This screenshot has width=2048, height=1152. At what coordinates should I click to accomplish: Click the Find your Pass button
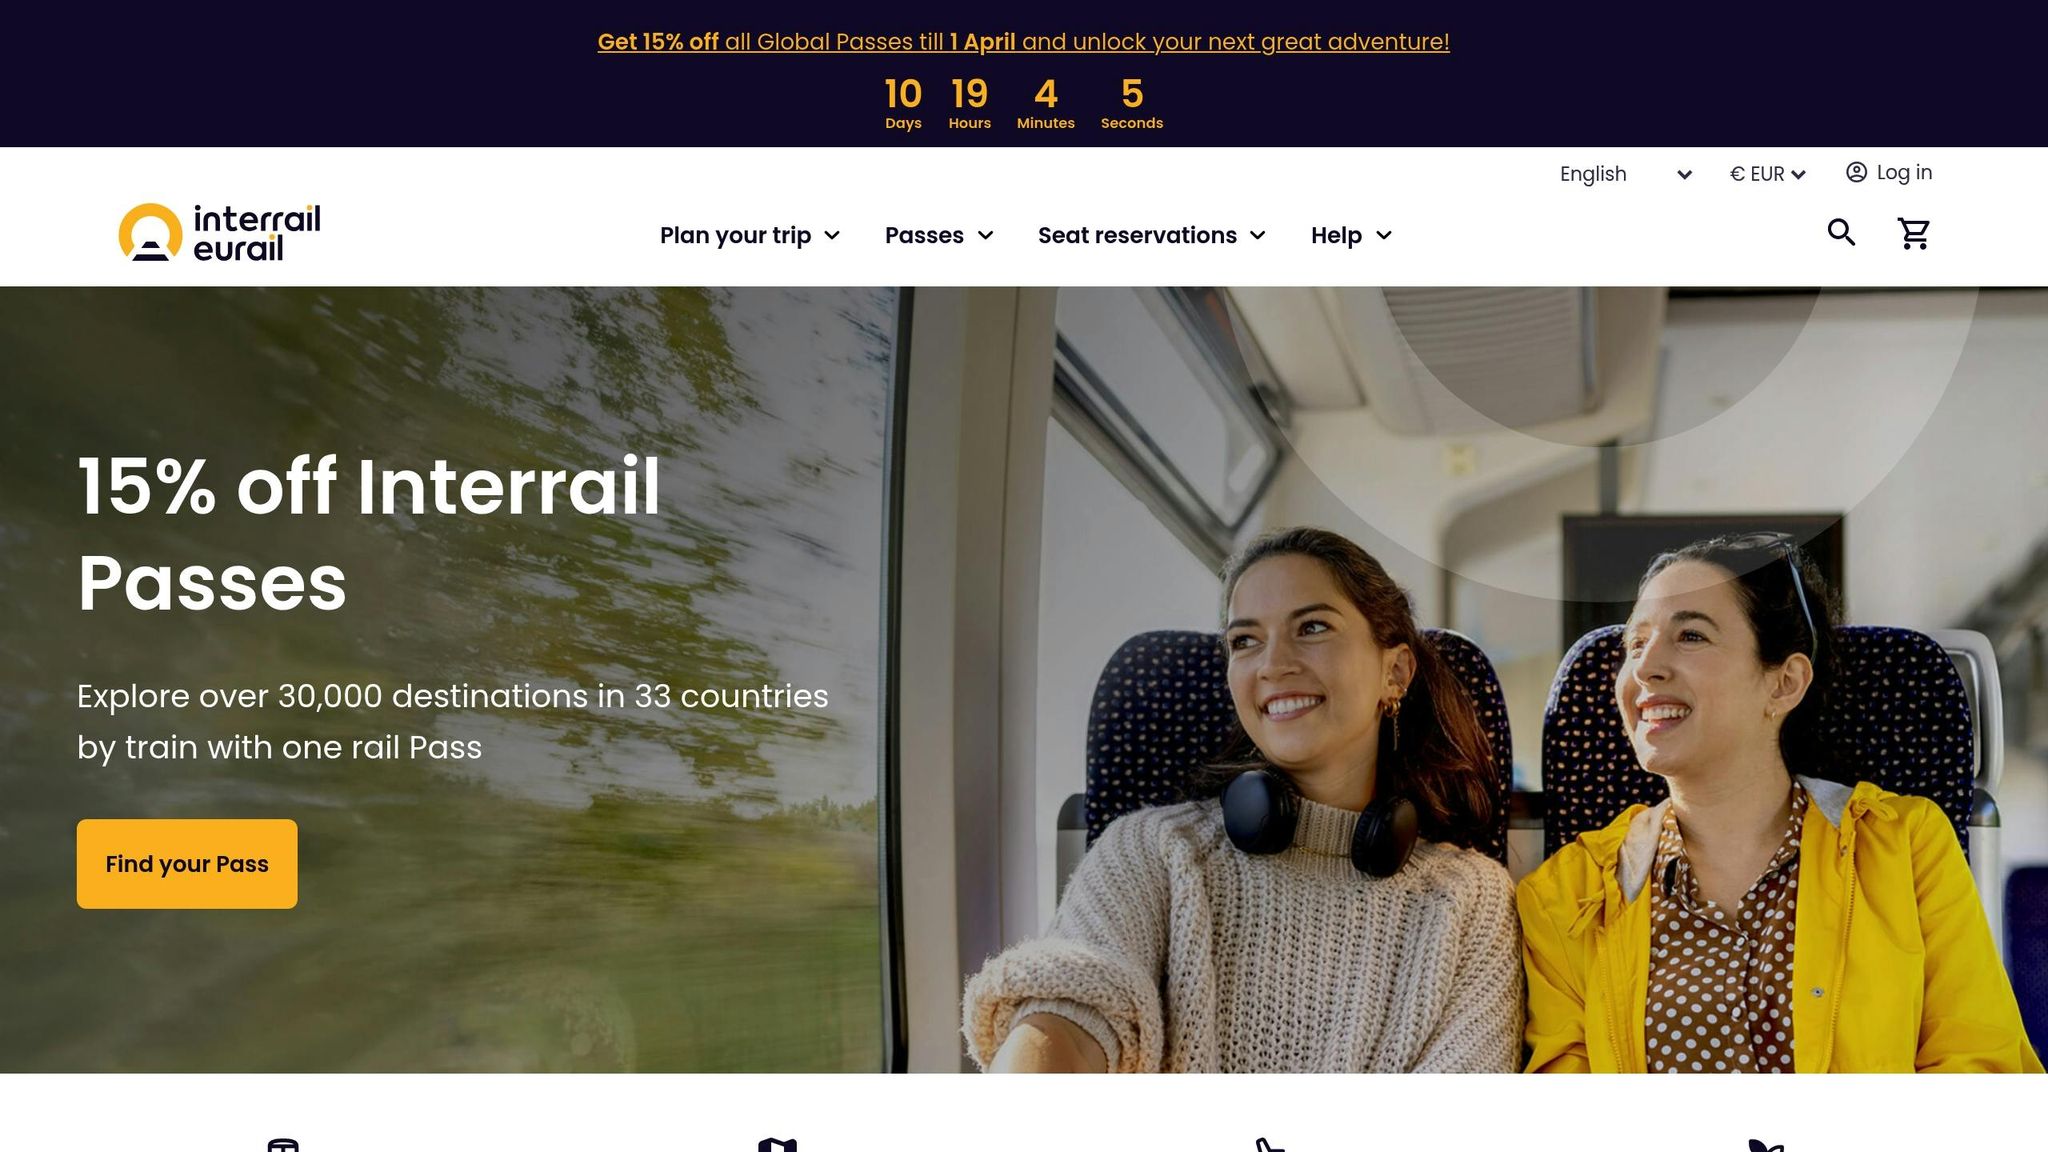[x=187, y=864]
